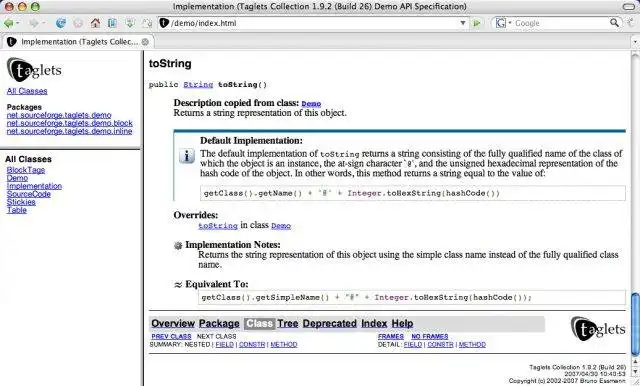Viewport: 640px width, 386px height.
Task: Open the All Classes link in packages frame
Action: pos(27,91)
